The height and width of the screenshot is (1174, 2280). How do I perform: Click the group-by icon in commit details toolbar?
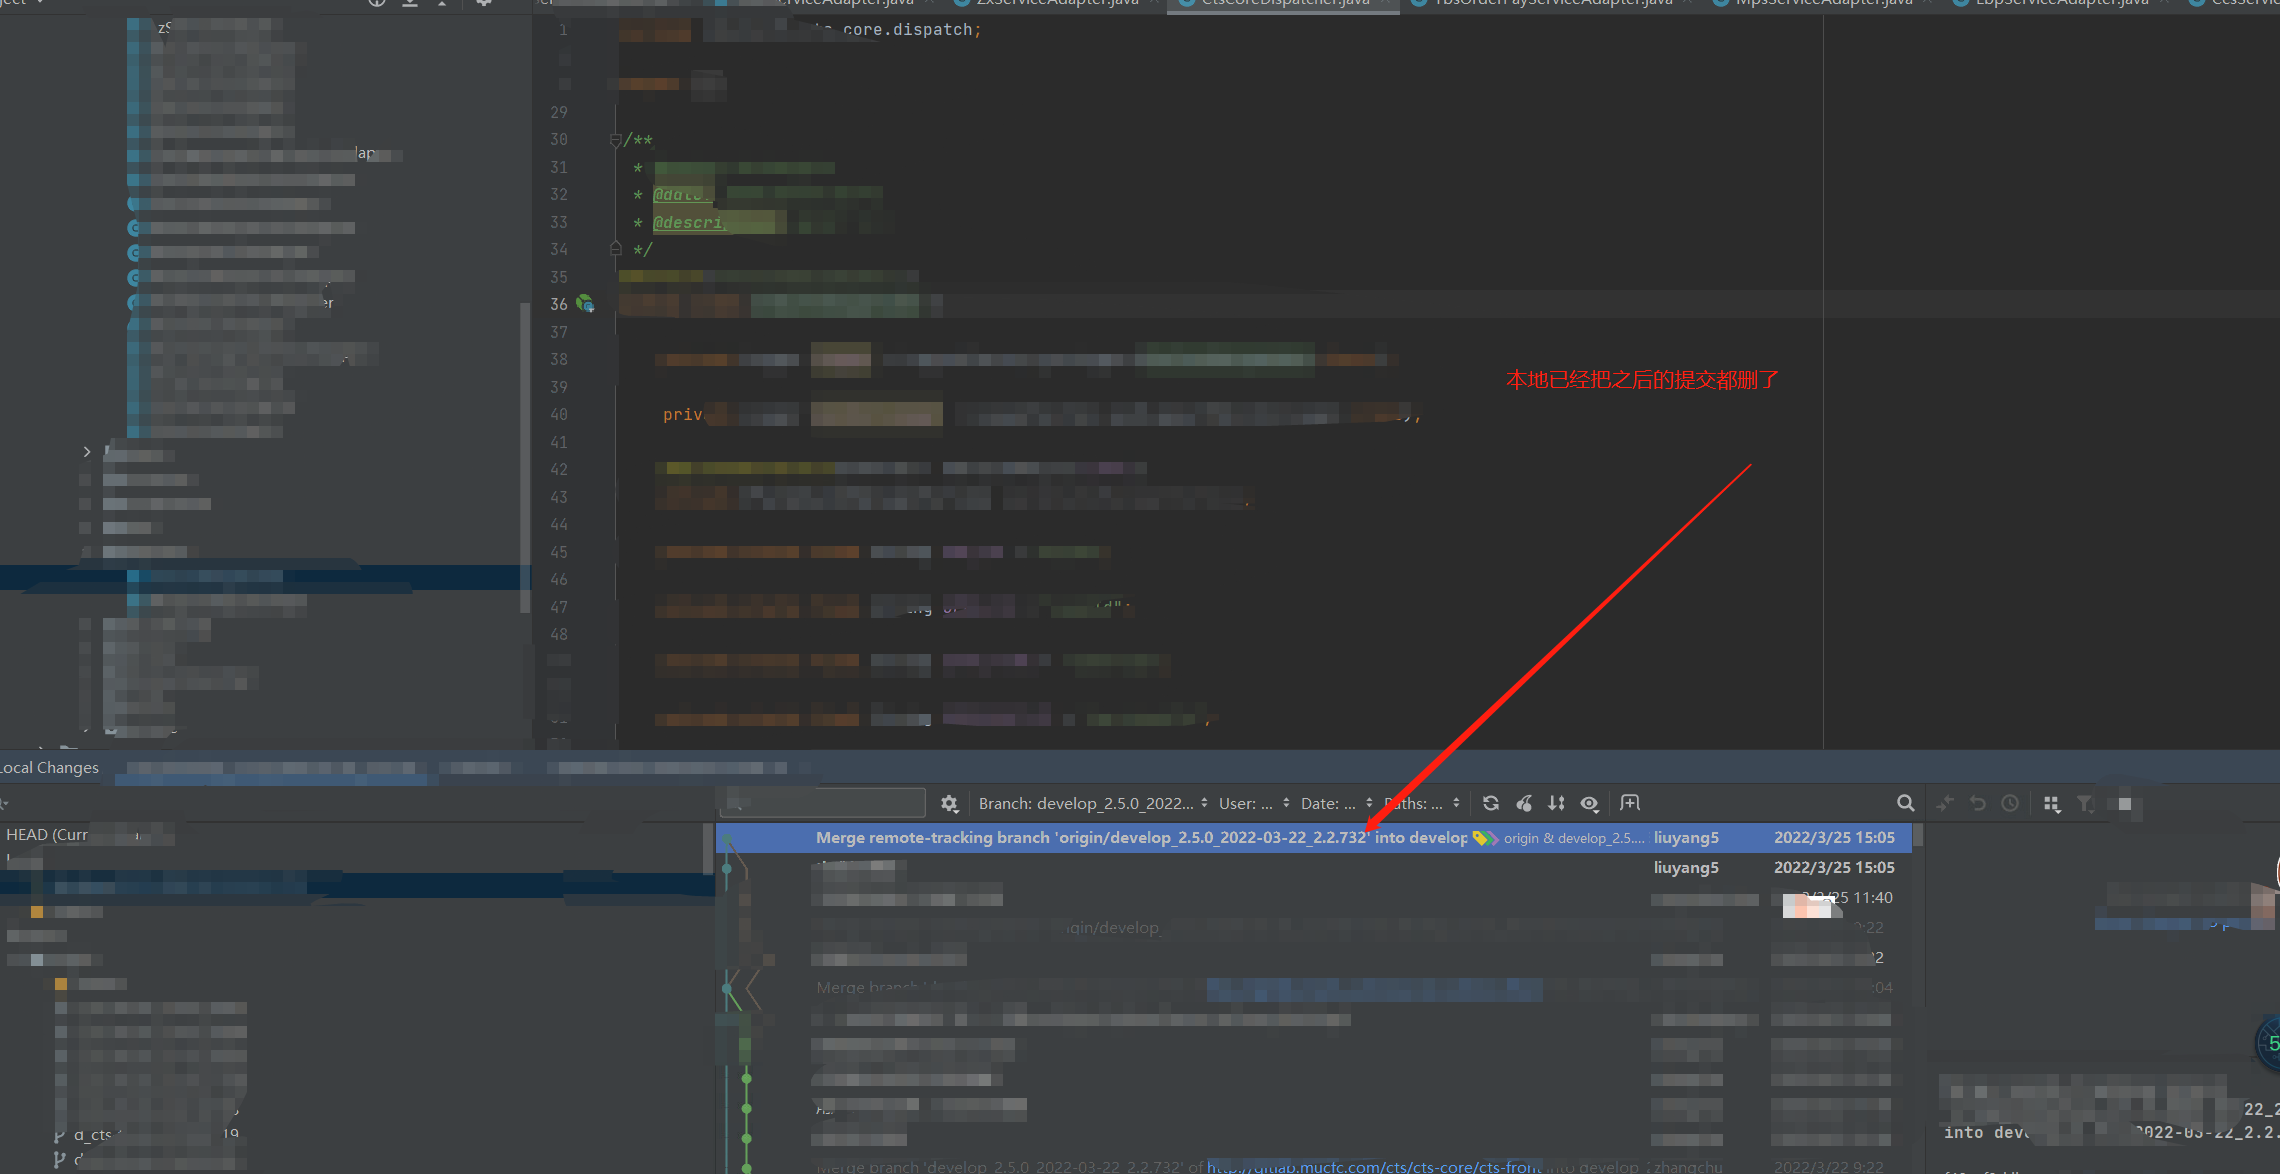point(2051,804)
